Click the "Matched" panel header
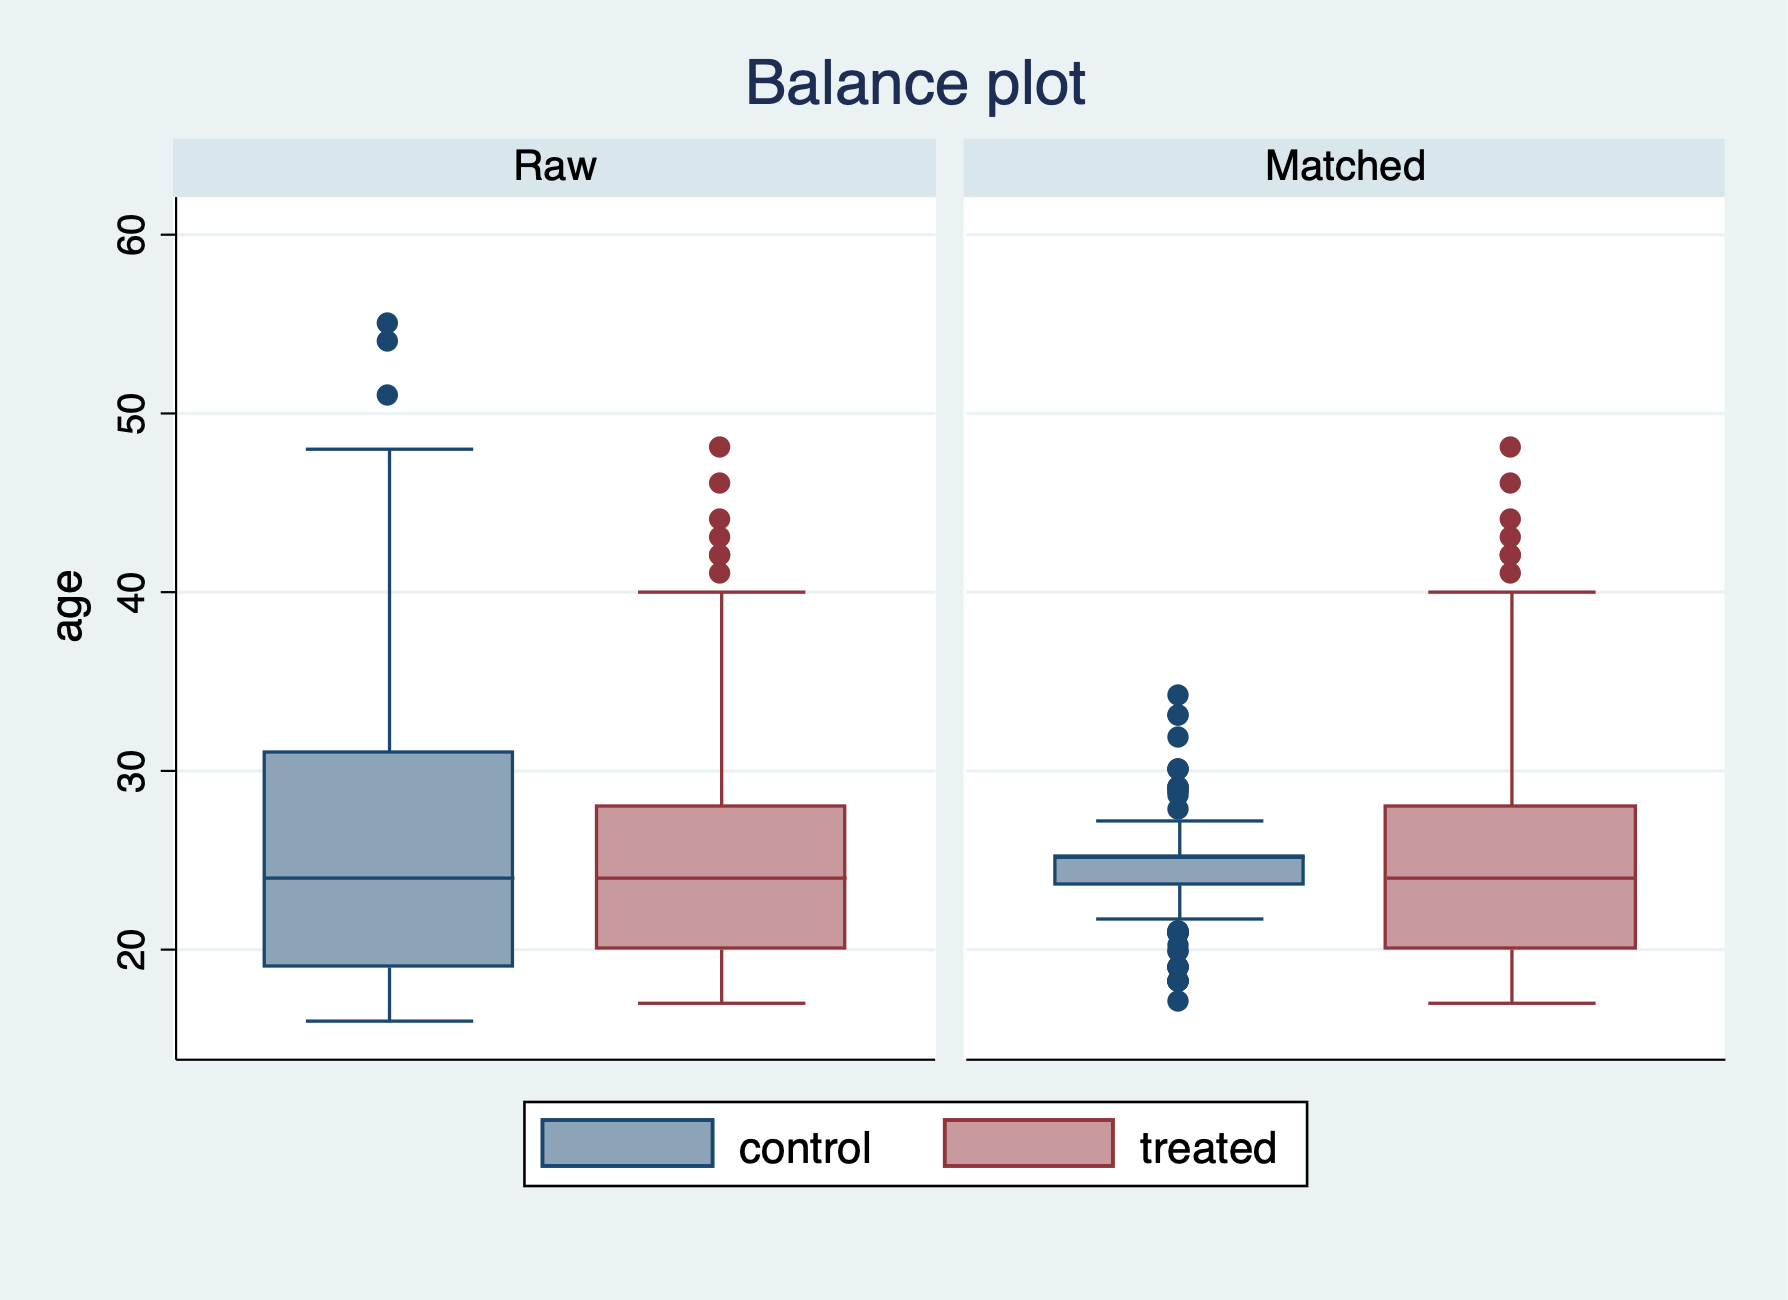 [1344, 166]
